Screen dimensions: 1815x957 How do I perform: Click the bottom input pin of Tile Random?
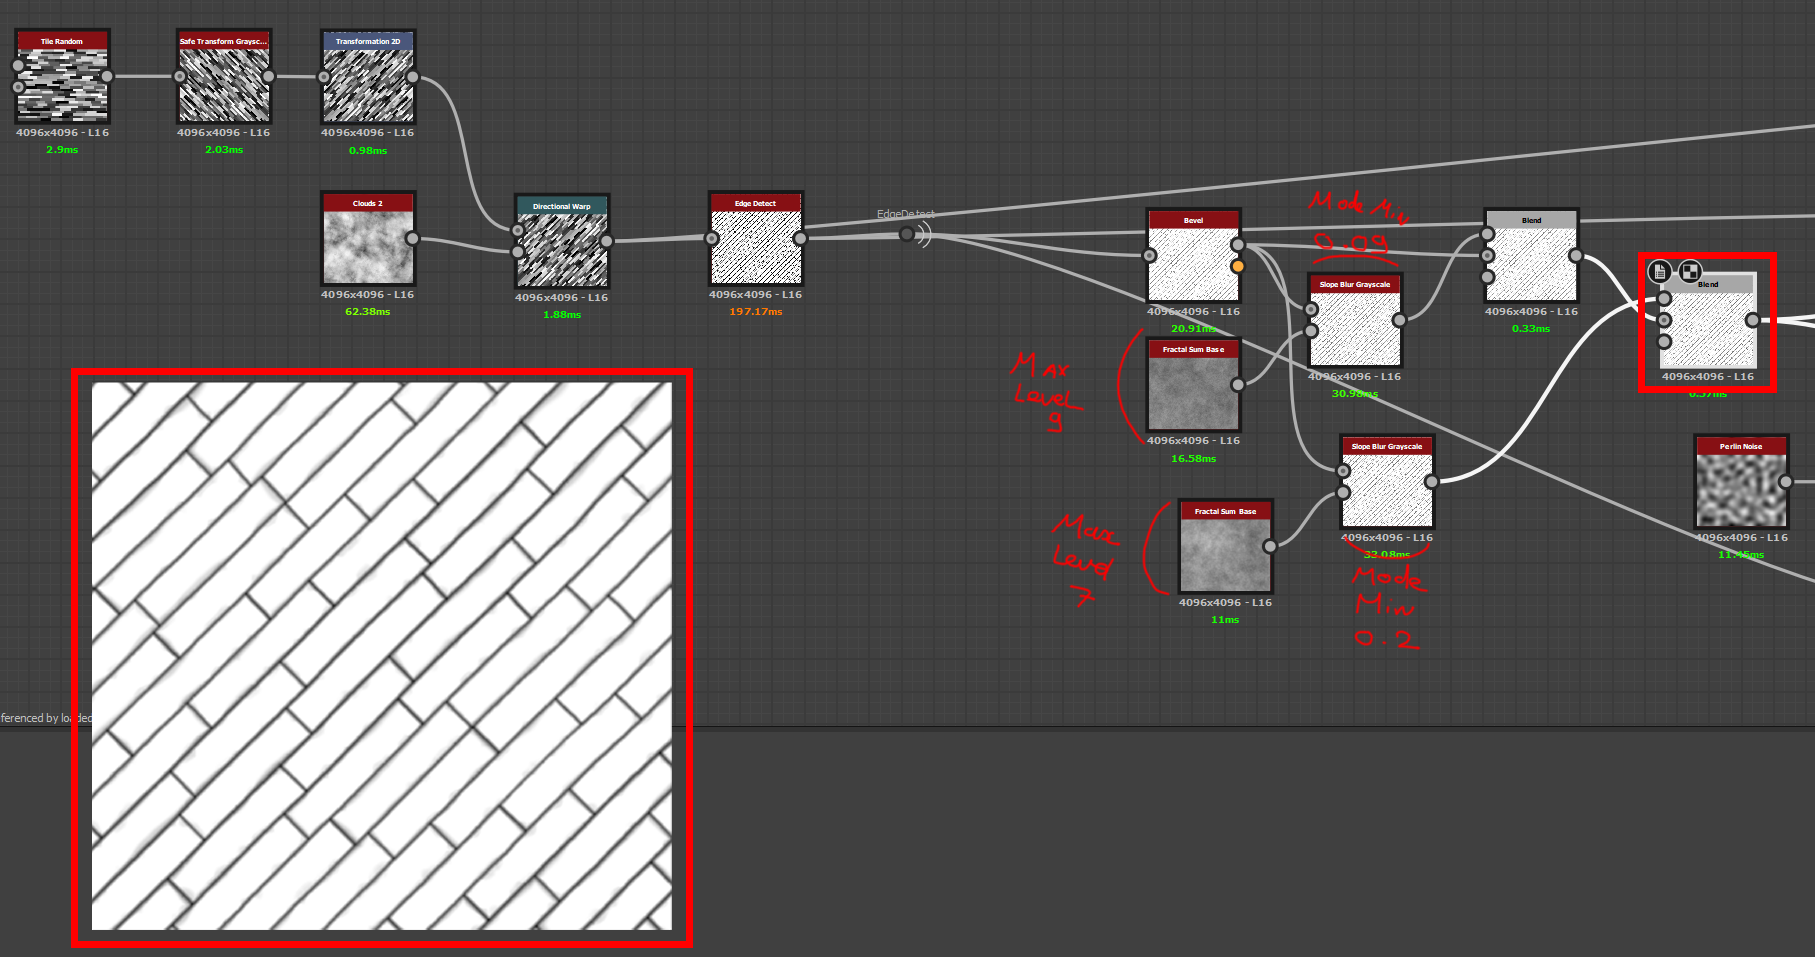pos(18,87)
